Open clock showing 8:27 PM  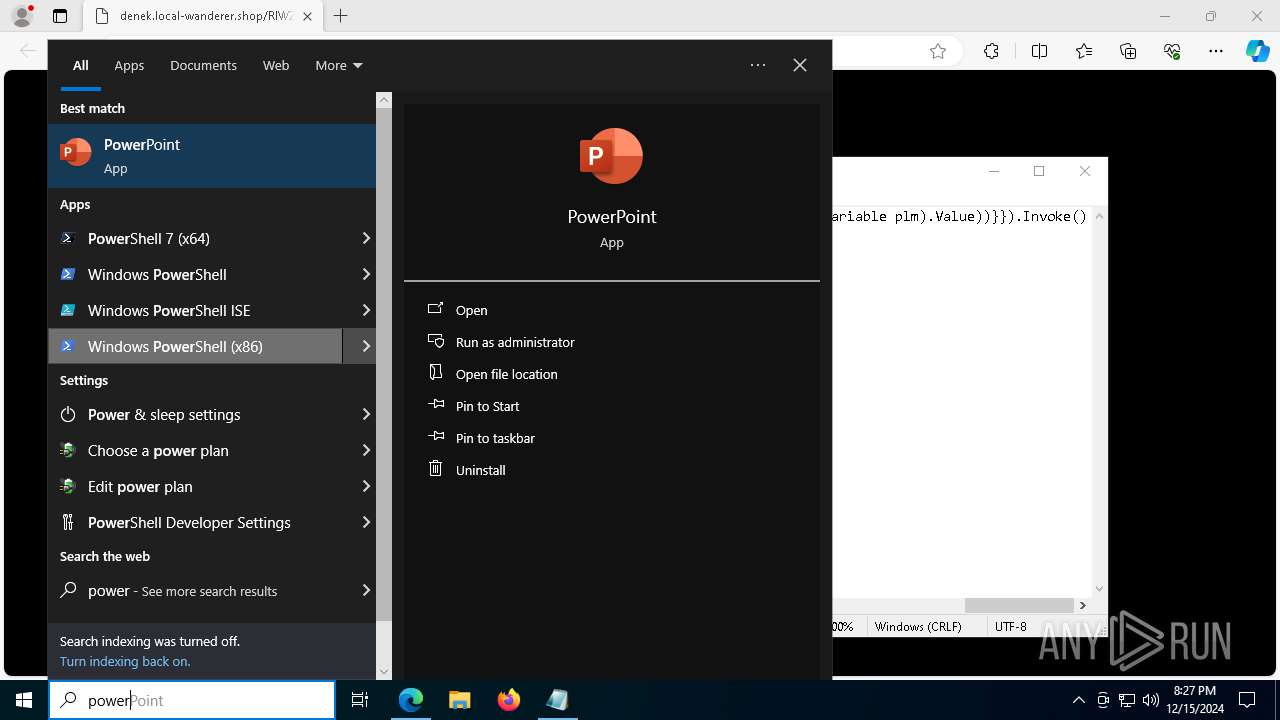coord(1194,700)
